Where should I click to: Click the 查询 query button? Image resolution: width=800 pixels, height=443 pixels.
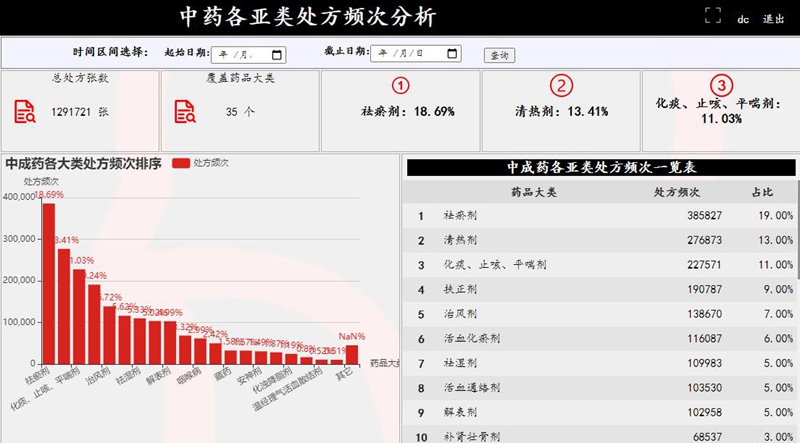(499, 55)
